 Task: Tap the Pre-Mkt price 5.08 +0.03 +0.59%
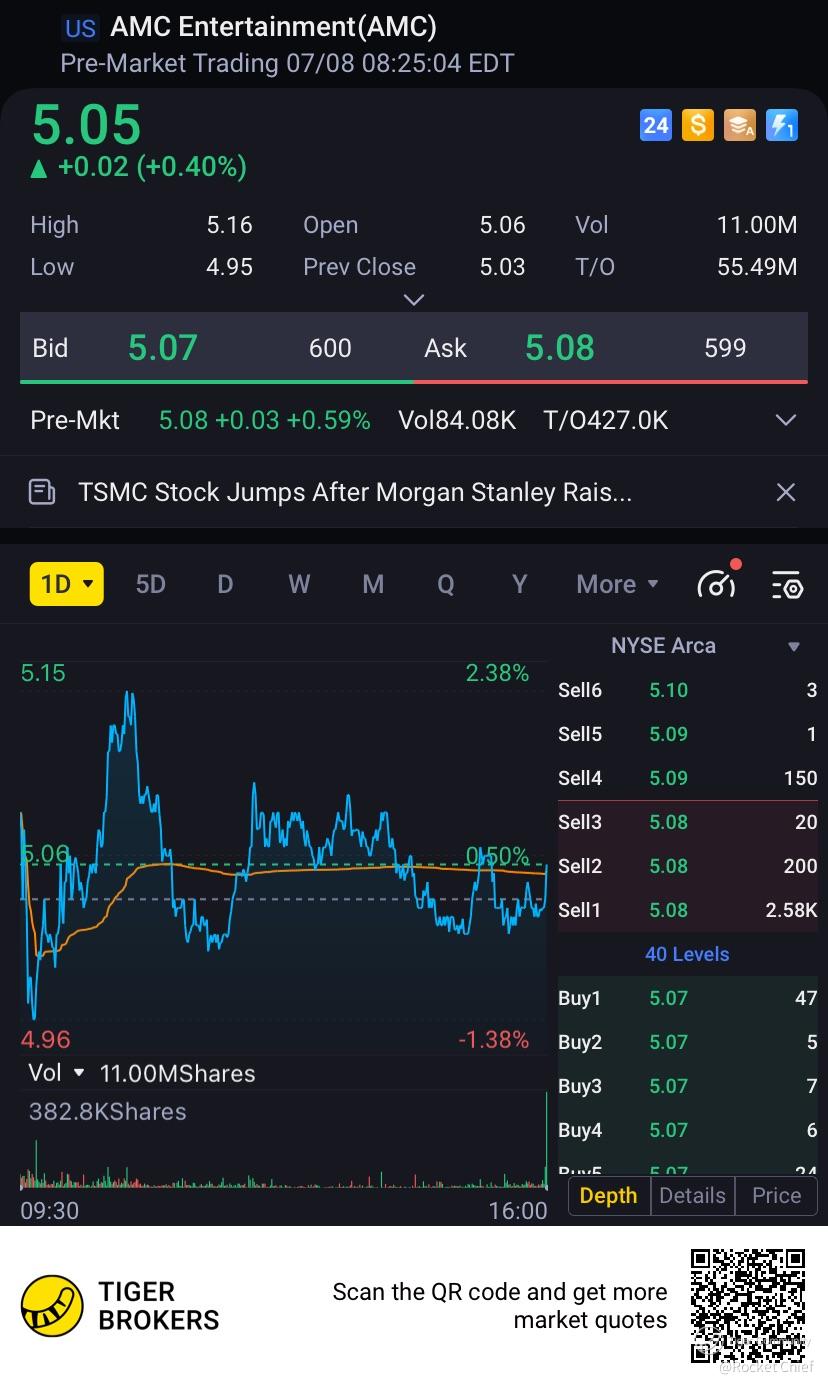(264, 420)
